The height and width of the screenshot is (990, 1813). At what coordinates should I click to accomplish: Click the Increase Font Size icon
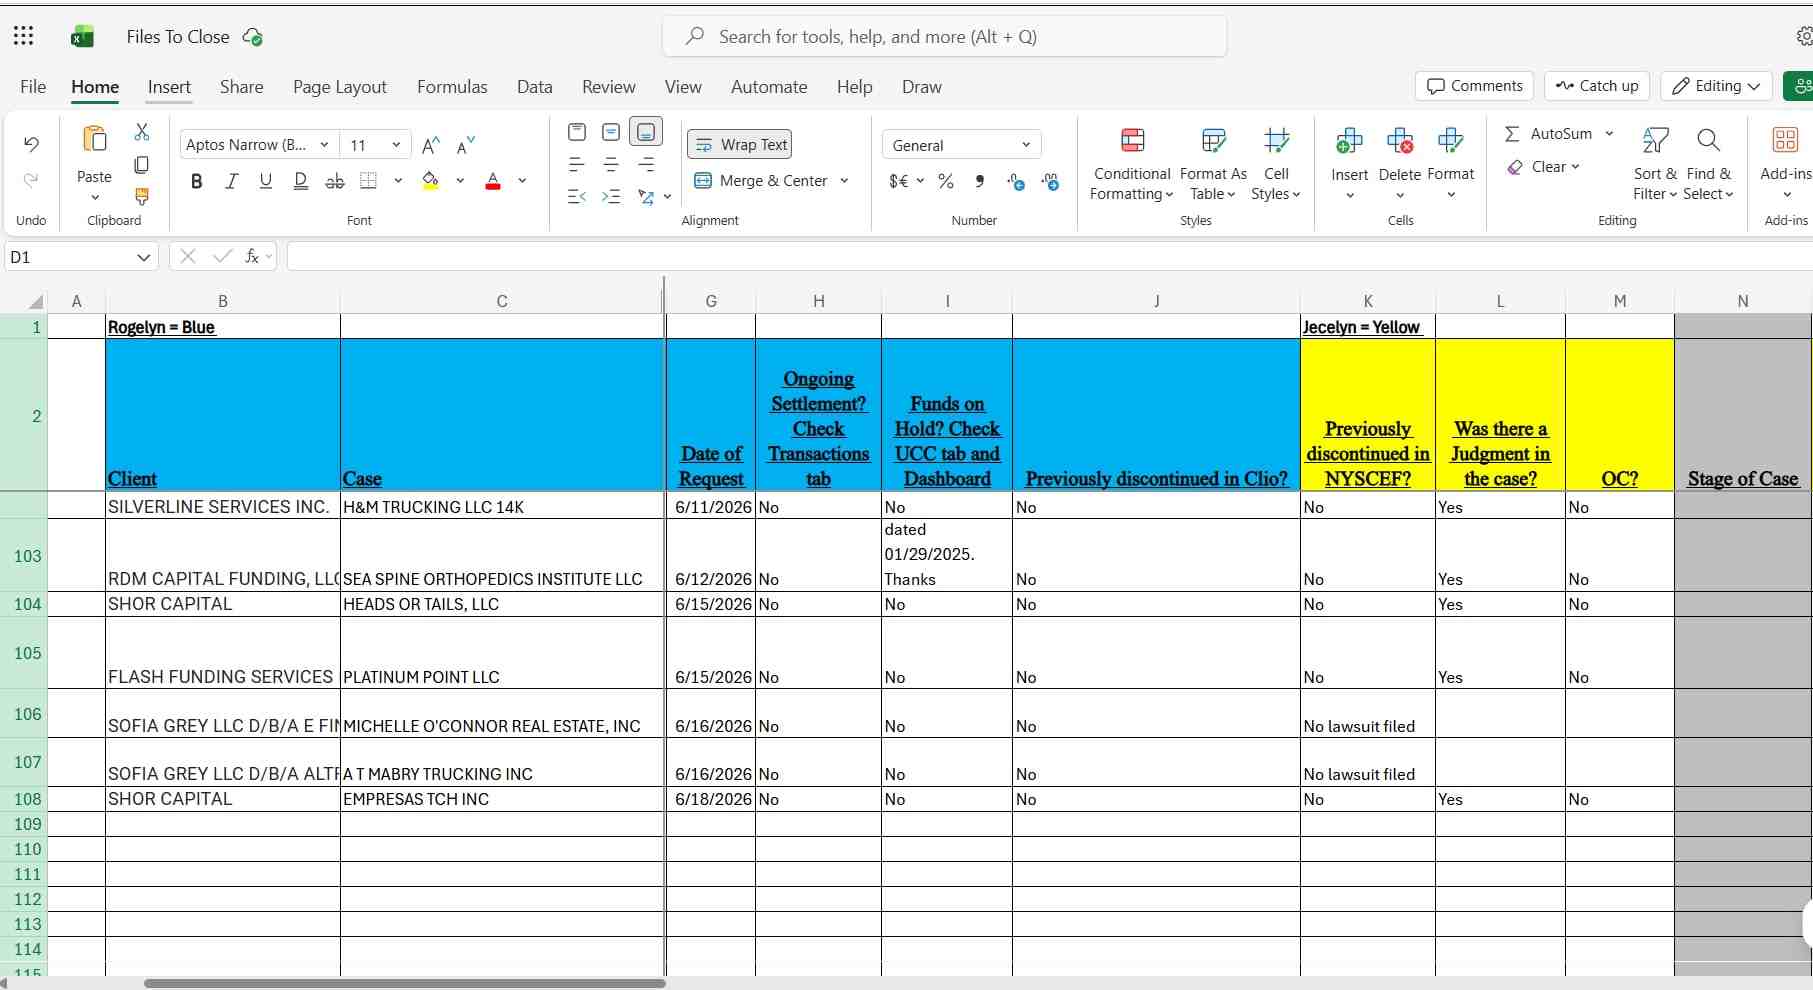pyautogui.click(x=431, y=145)
